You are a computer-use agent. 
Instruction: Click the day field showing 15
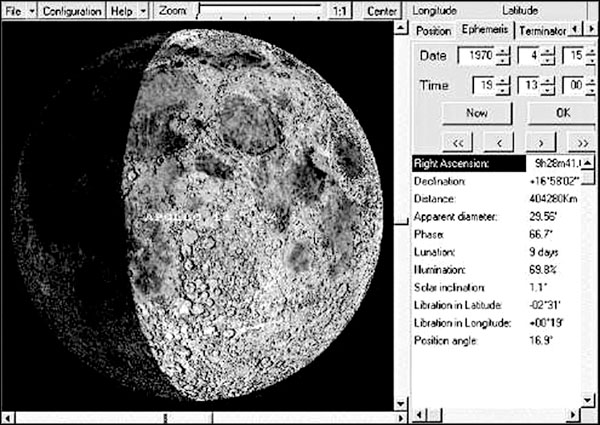pos(574,56)
